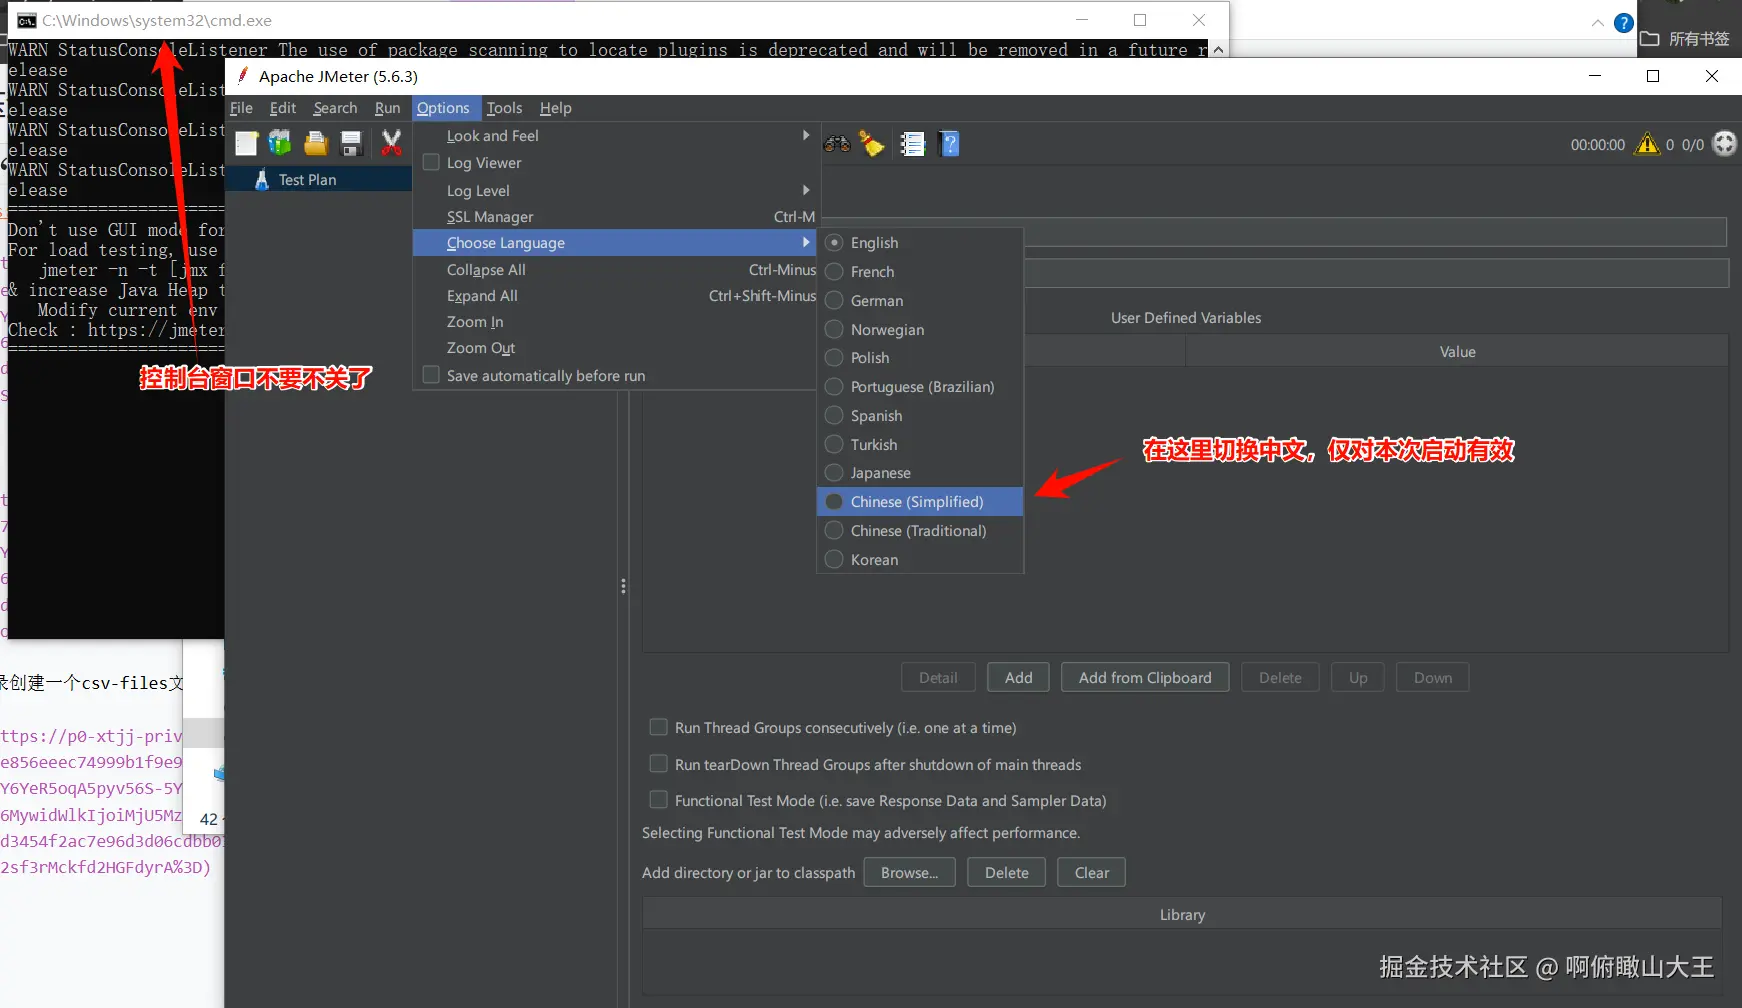
Task: Select Spanish language option
Action: pyautogui.click(x=920, y=416)
